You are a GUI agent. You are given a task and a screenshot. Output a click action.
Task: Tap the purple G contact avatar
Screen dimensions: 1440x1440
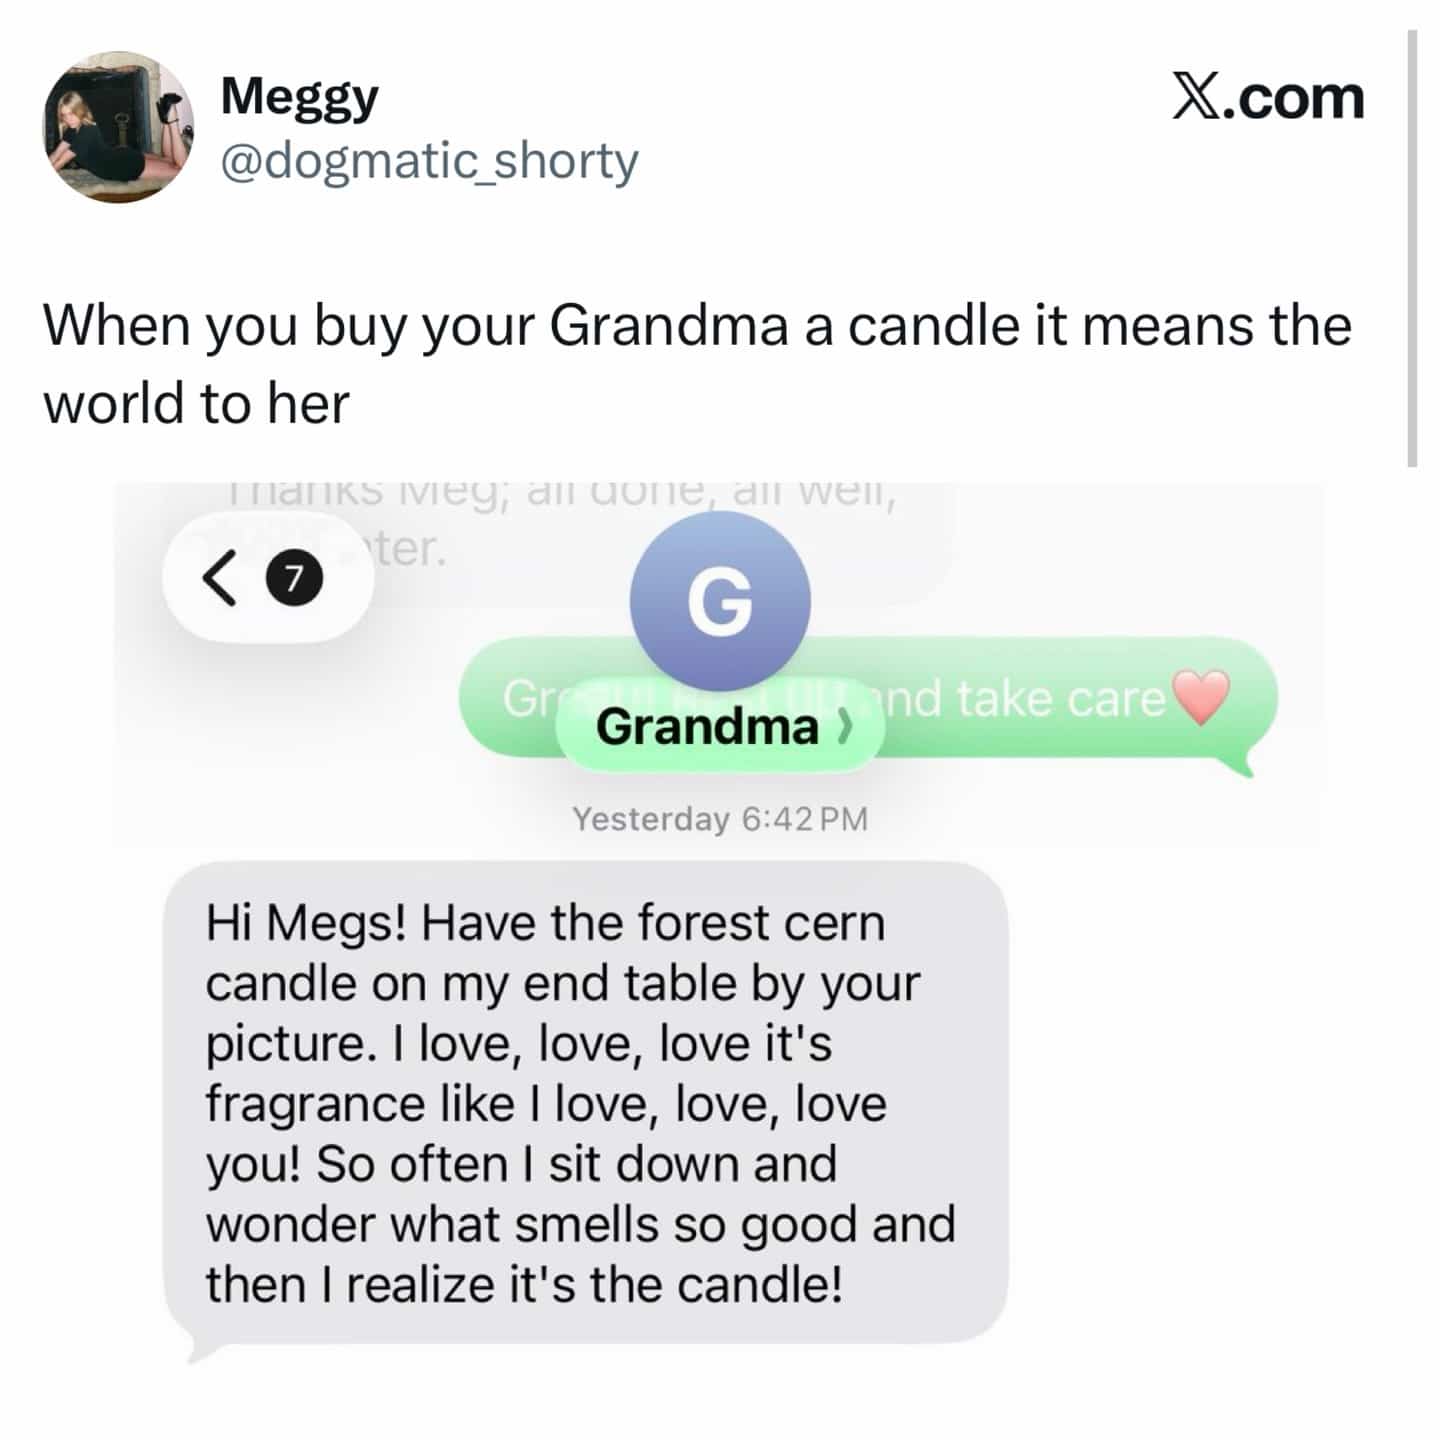tap(719, 602)
